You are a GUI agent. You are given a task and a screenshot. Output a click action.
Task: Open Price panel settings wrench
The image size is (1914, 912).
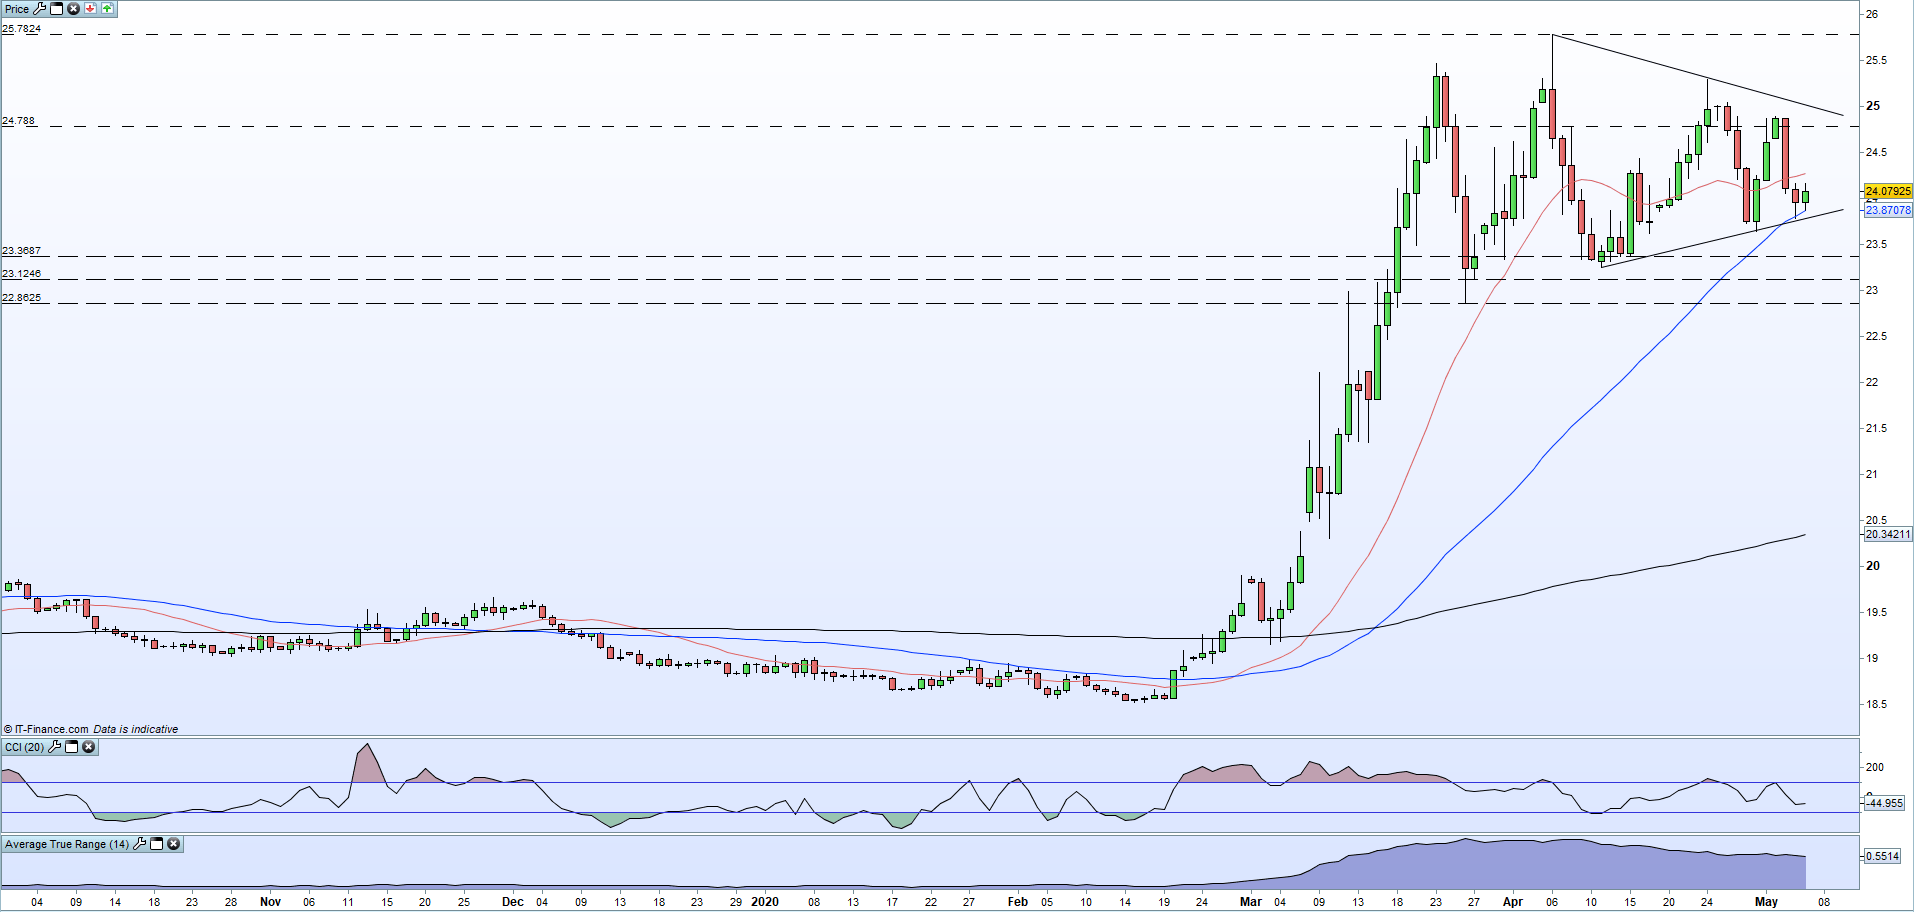(x=40, y=9)
